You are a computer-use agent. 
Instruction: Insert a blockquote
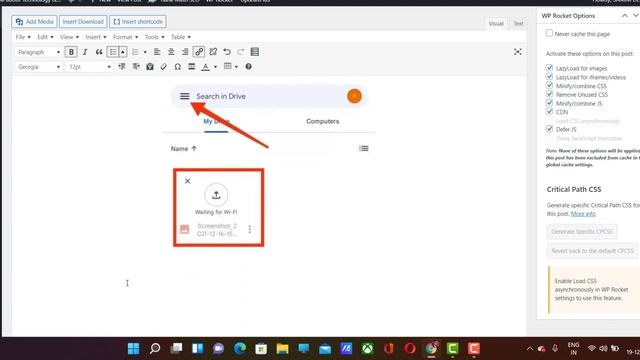(x=99, y=52)
